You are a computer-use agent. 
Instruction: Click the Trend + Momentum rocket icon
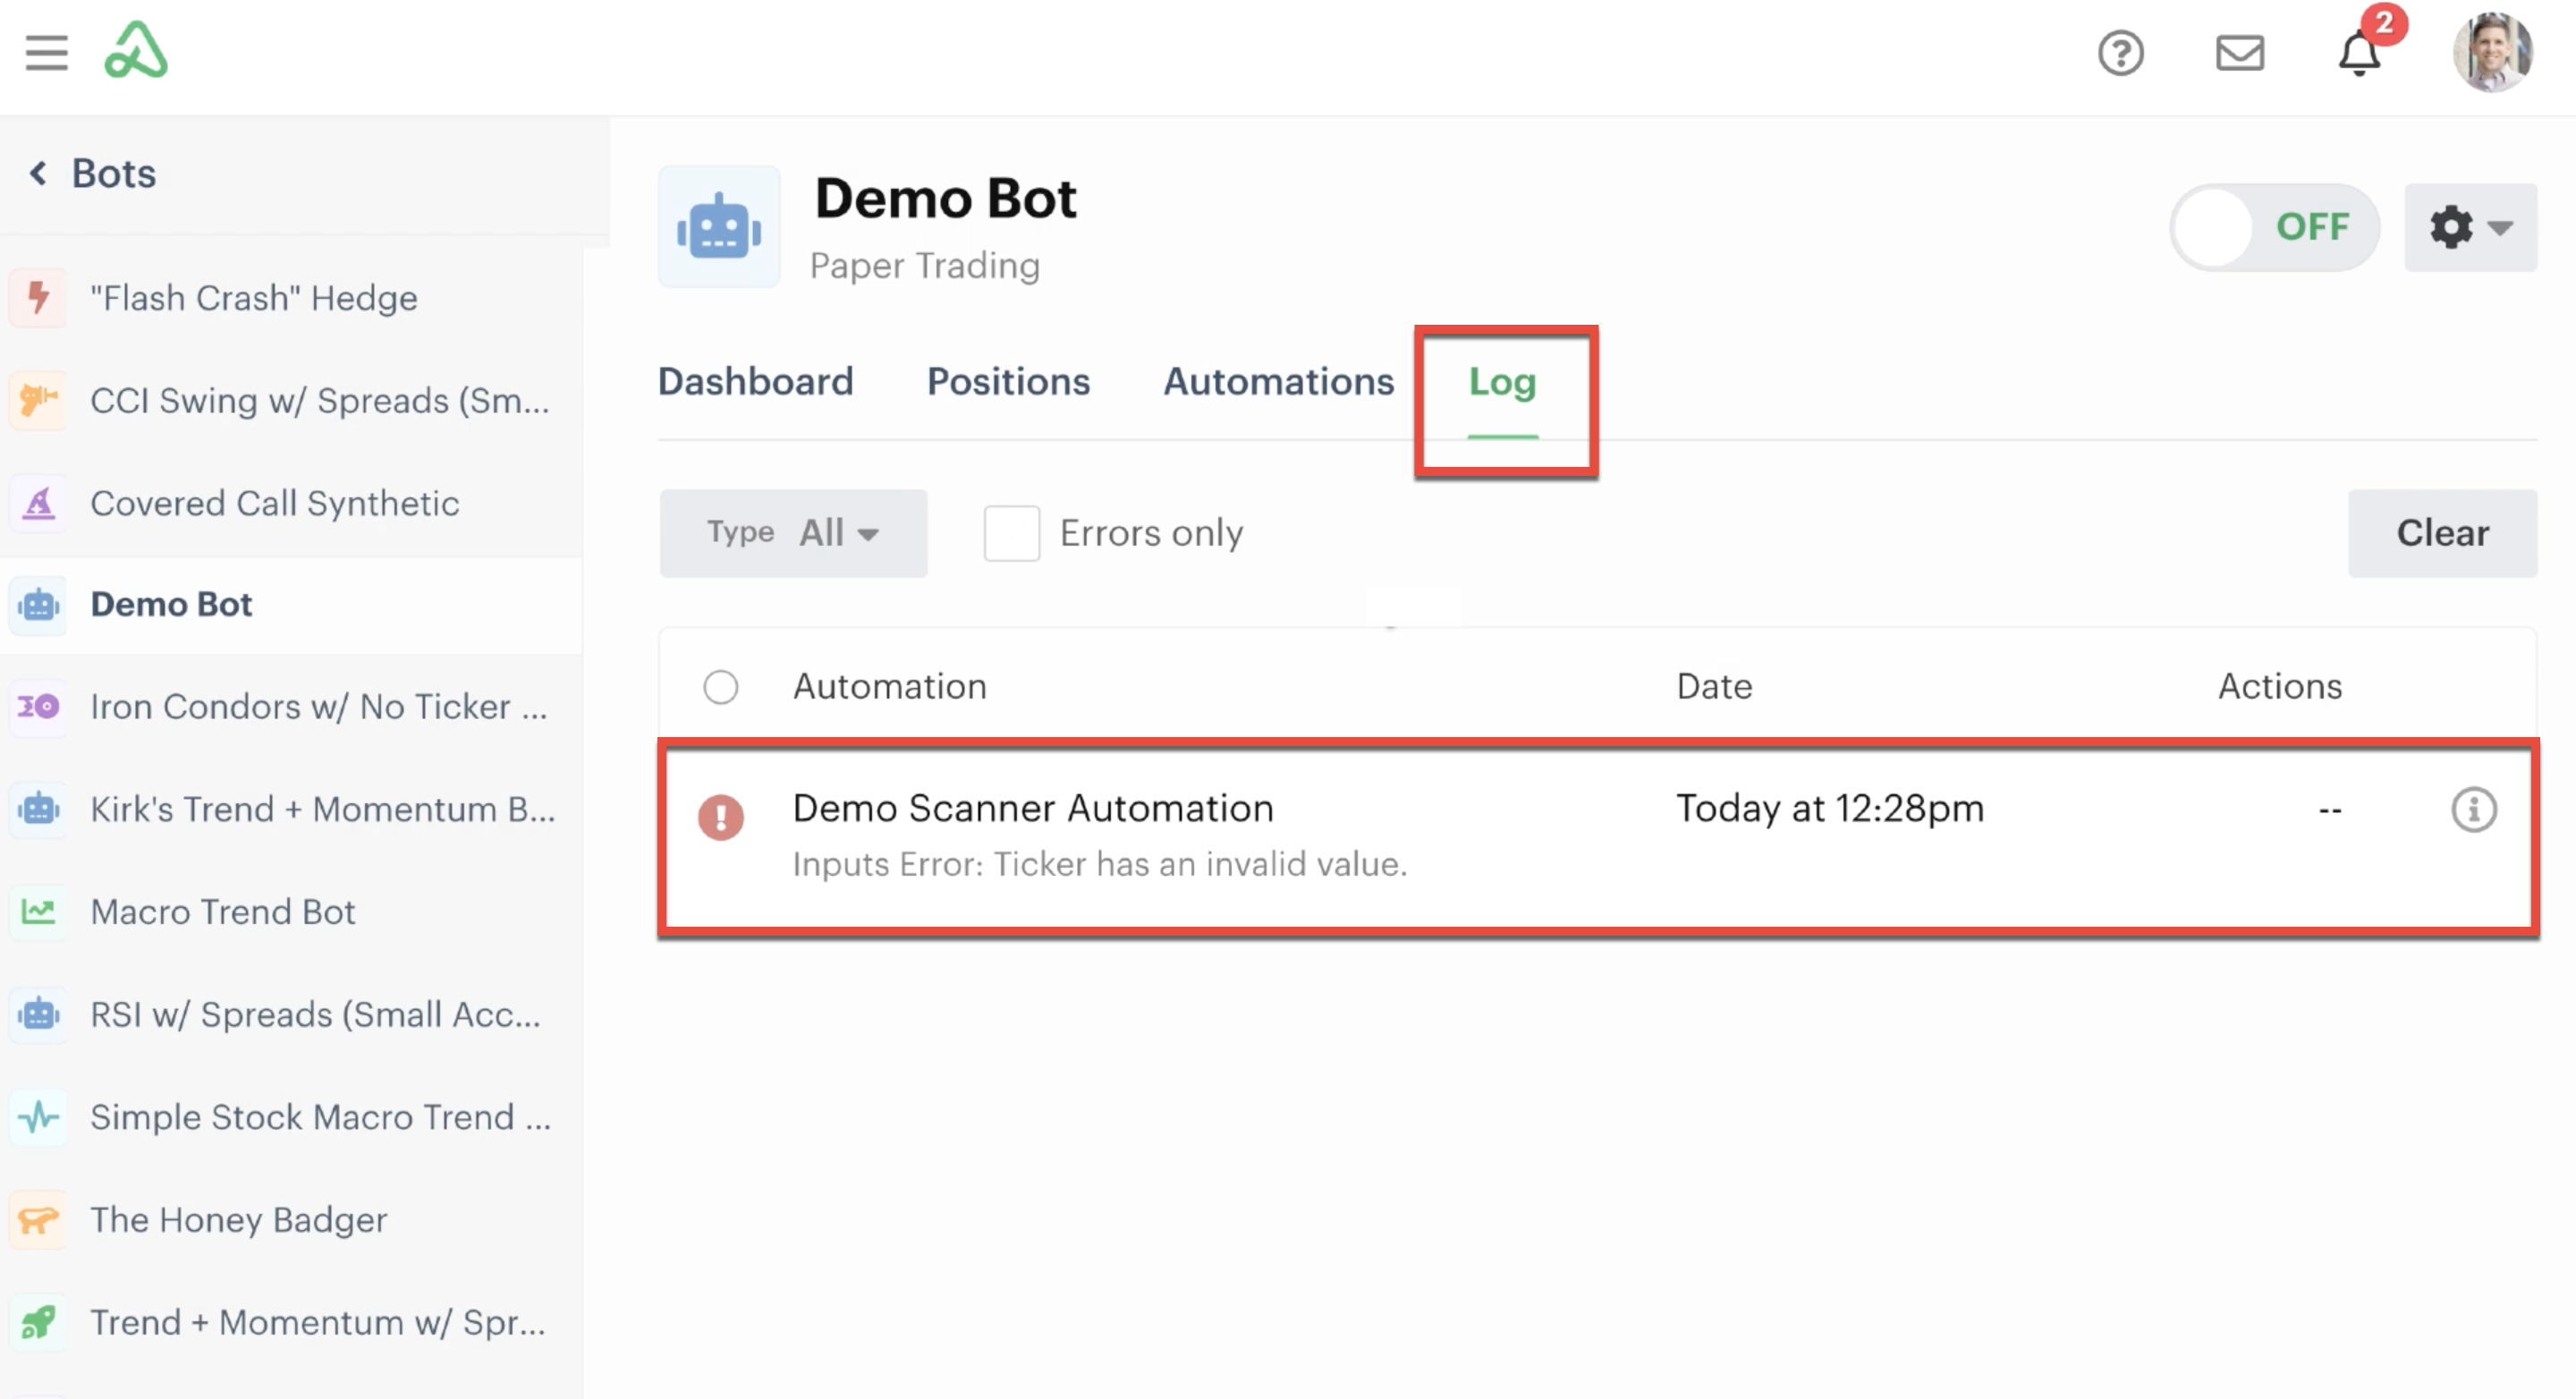point(39,1322)
